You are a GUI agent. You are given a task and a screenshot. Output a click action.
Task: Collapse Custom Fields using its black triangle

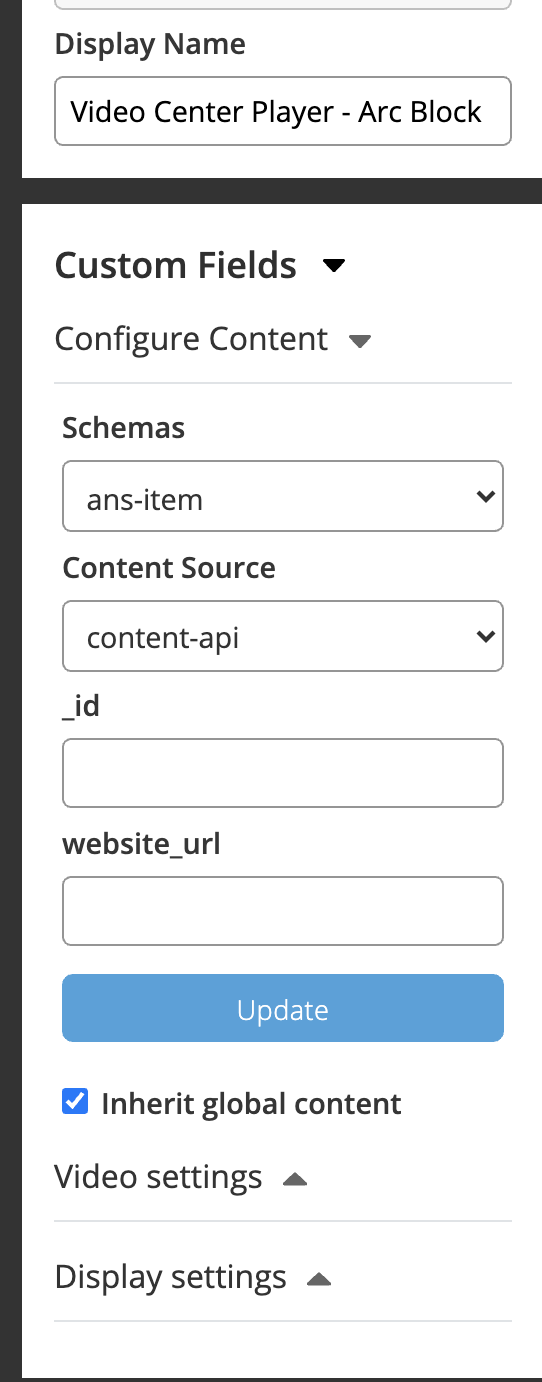pos(334,266)
